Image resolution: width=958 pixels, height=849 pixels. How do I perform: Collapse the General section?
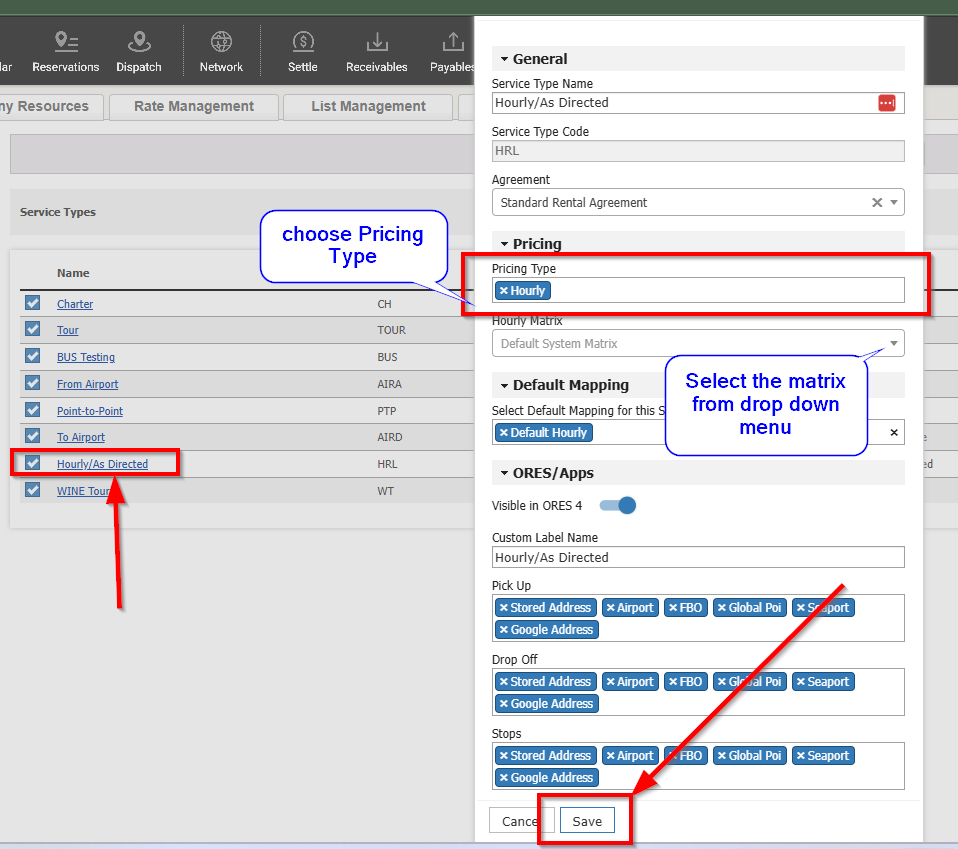tap(505, 59)
